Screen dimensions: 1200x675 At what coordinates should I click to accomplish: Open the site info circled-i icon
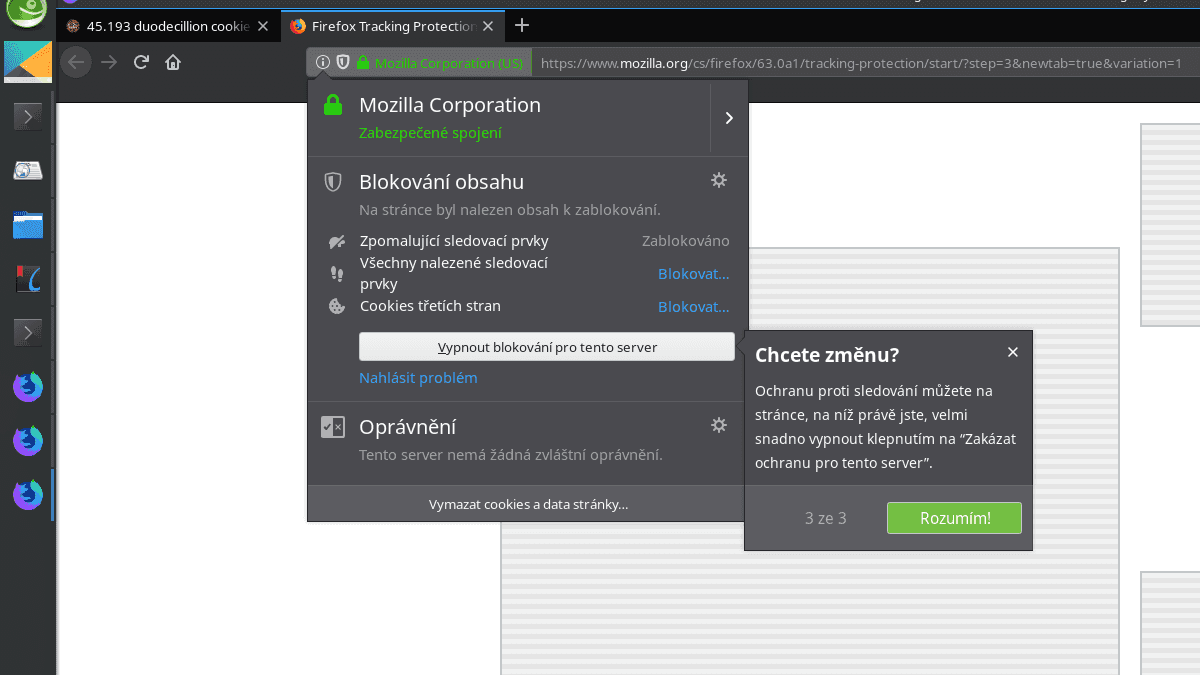pos(322,62)
